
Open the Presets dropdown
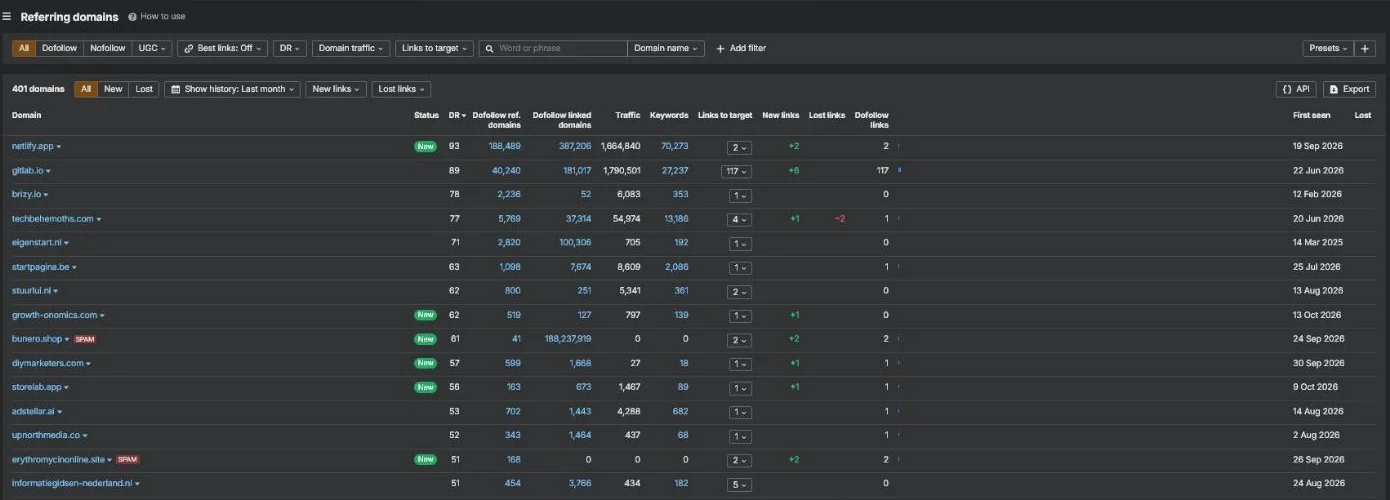point(1328,48)
